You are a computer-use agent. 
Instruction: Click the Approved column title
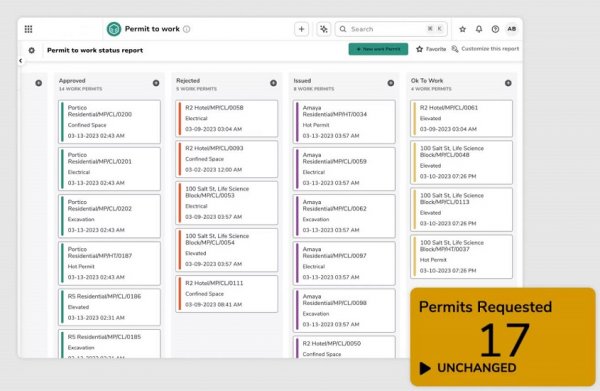point(72,81)
